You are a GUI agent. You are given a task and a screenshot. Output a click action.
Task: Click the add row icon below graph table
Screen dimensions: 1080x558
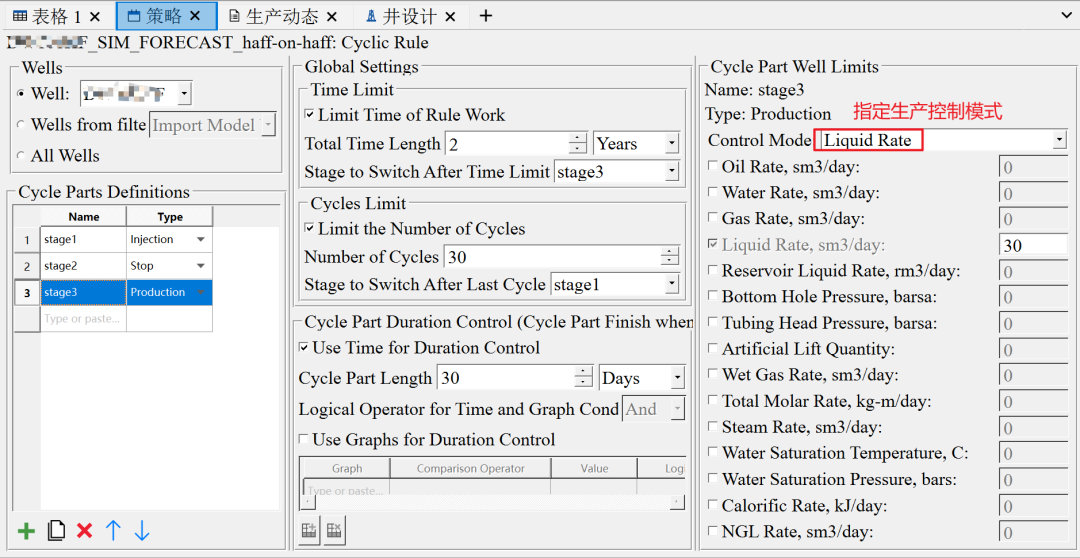[x=309, y=531]
